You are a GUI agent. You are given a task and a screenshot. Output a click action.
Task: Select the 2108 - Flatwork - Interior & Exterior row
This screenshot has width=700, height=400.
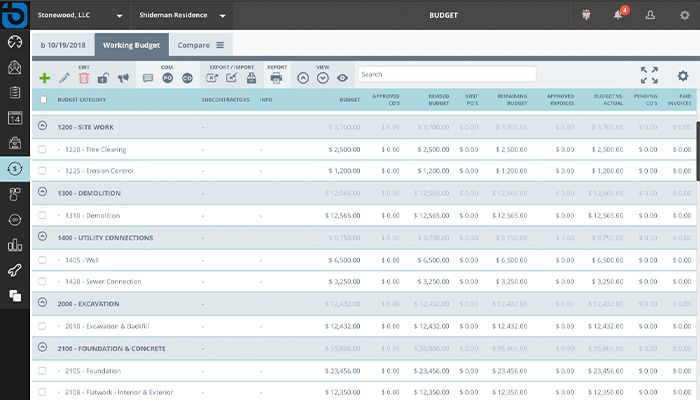[364, 392]
